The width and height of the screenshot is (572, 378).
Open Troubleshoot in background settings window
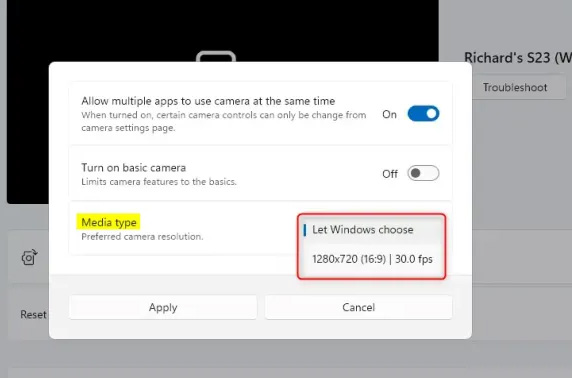tap(515, 88)
